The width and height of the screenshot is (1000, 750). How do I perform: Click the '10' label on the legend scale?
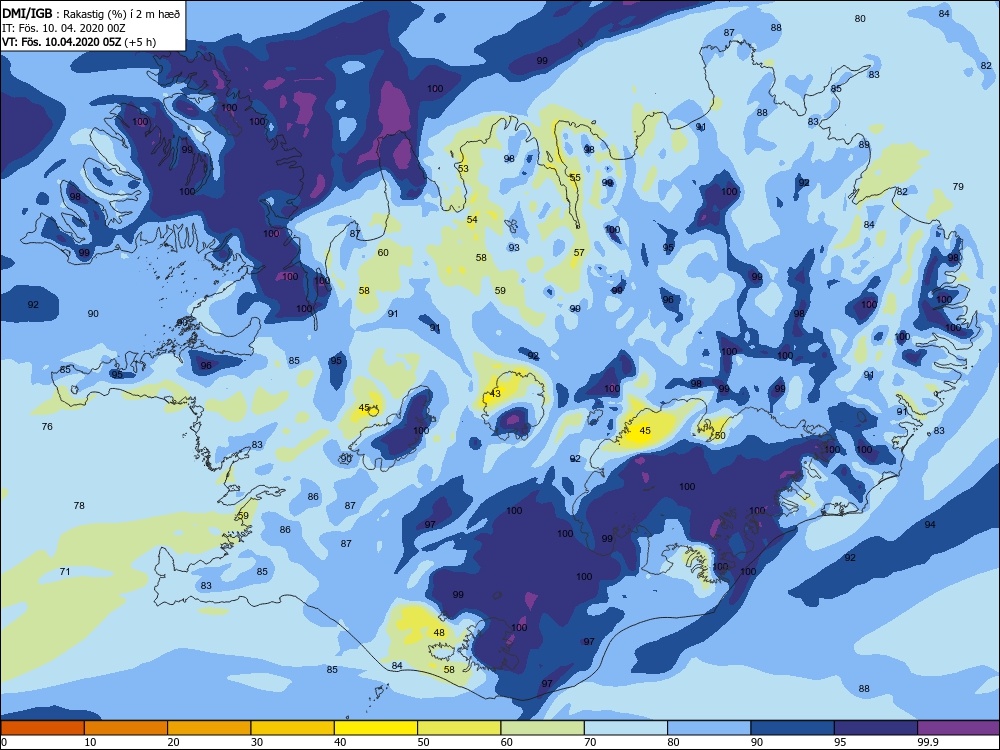(x=91, y=742)
